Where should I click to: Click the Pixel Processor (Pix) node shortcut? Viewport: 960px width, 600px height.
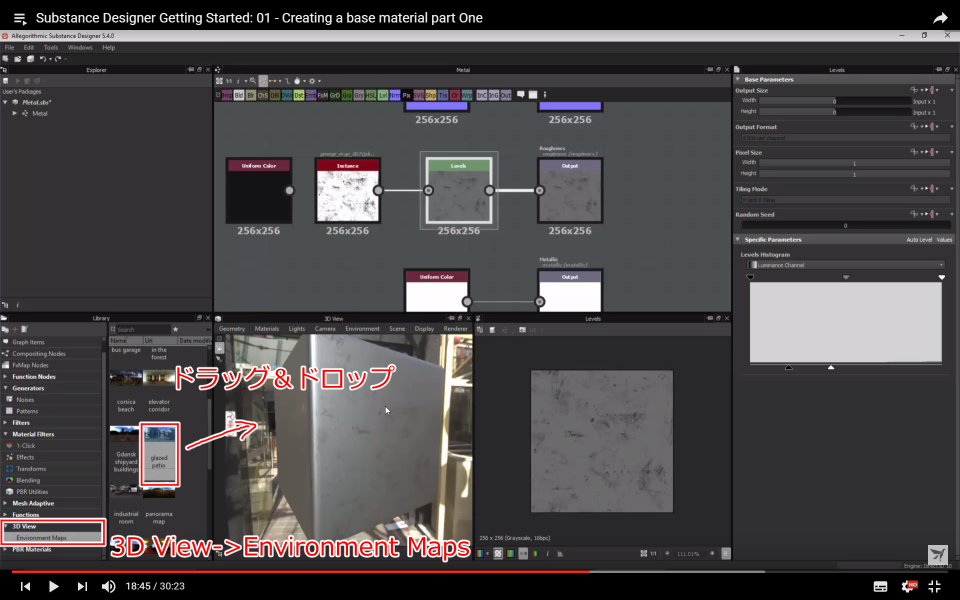pyautogui.click(x=407, y=95)
